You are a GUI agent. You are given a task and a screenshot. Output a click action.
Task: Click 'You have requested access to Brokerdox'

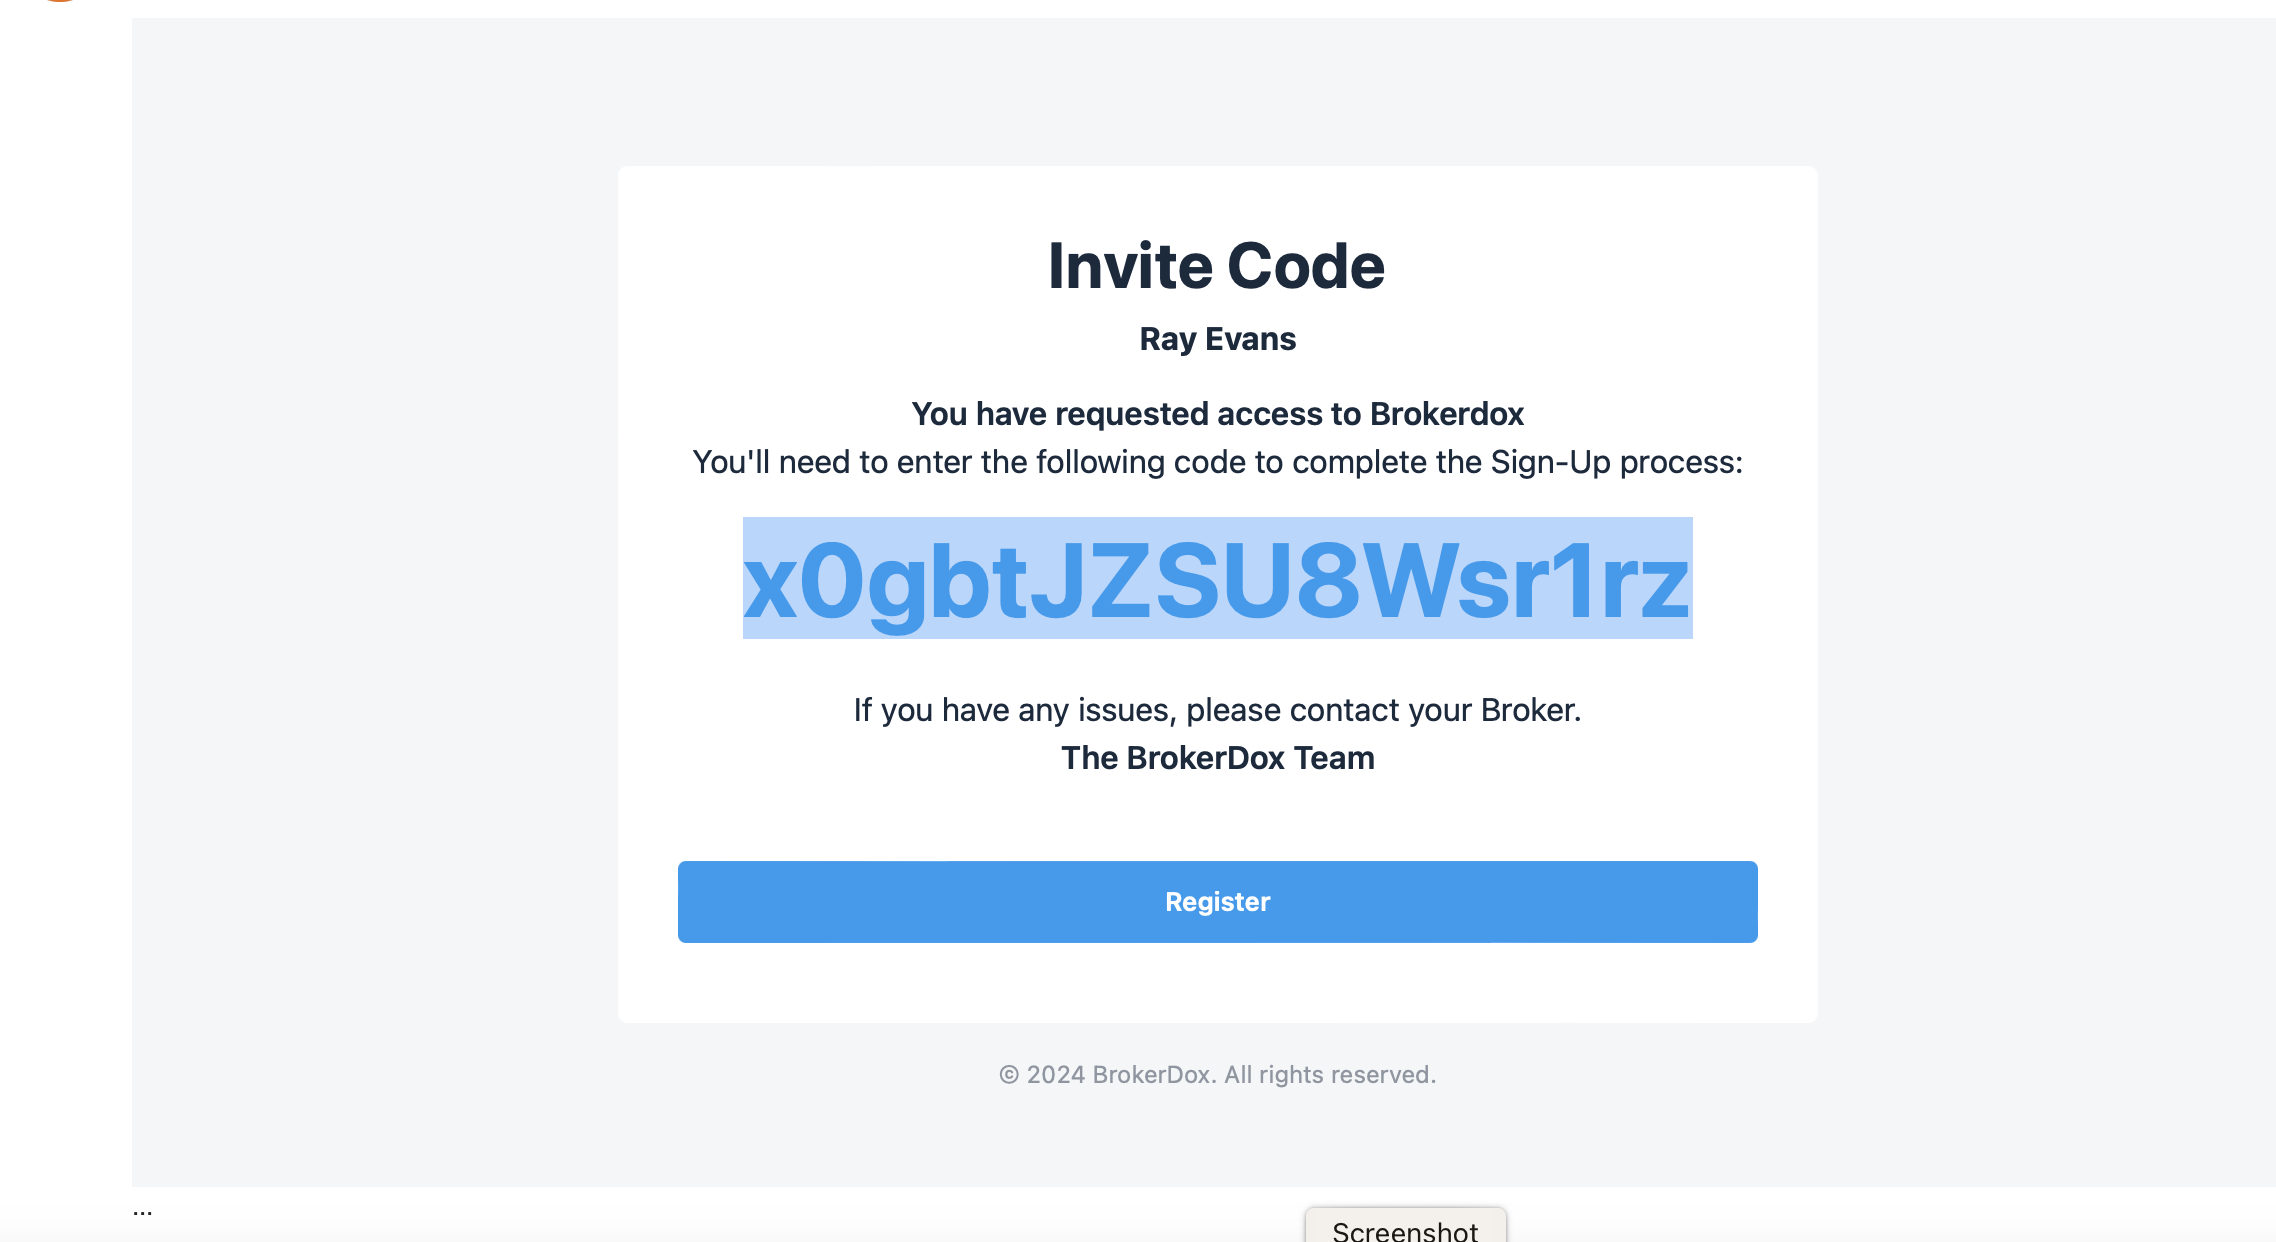pos(1217,414)
